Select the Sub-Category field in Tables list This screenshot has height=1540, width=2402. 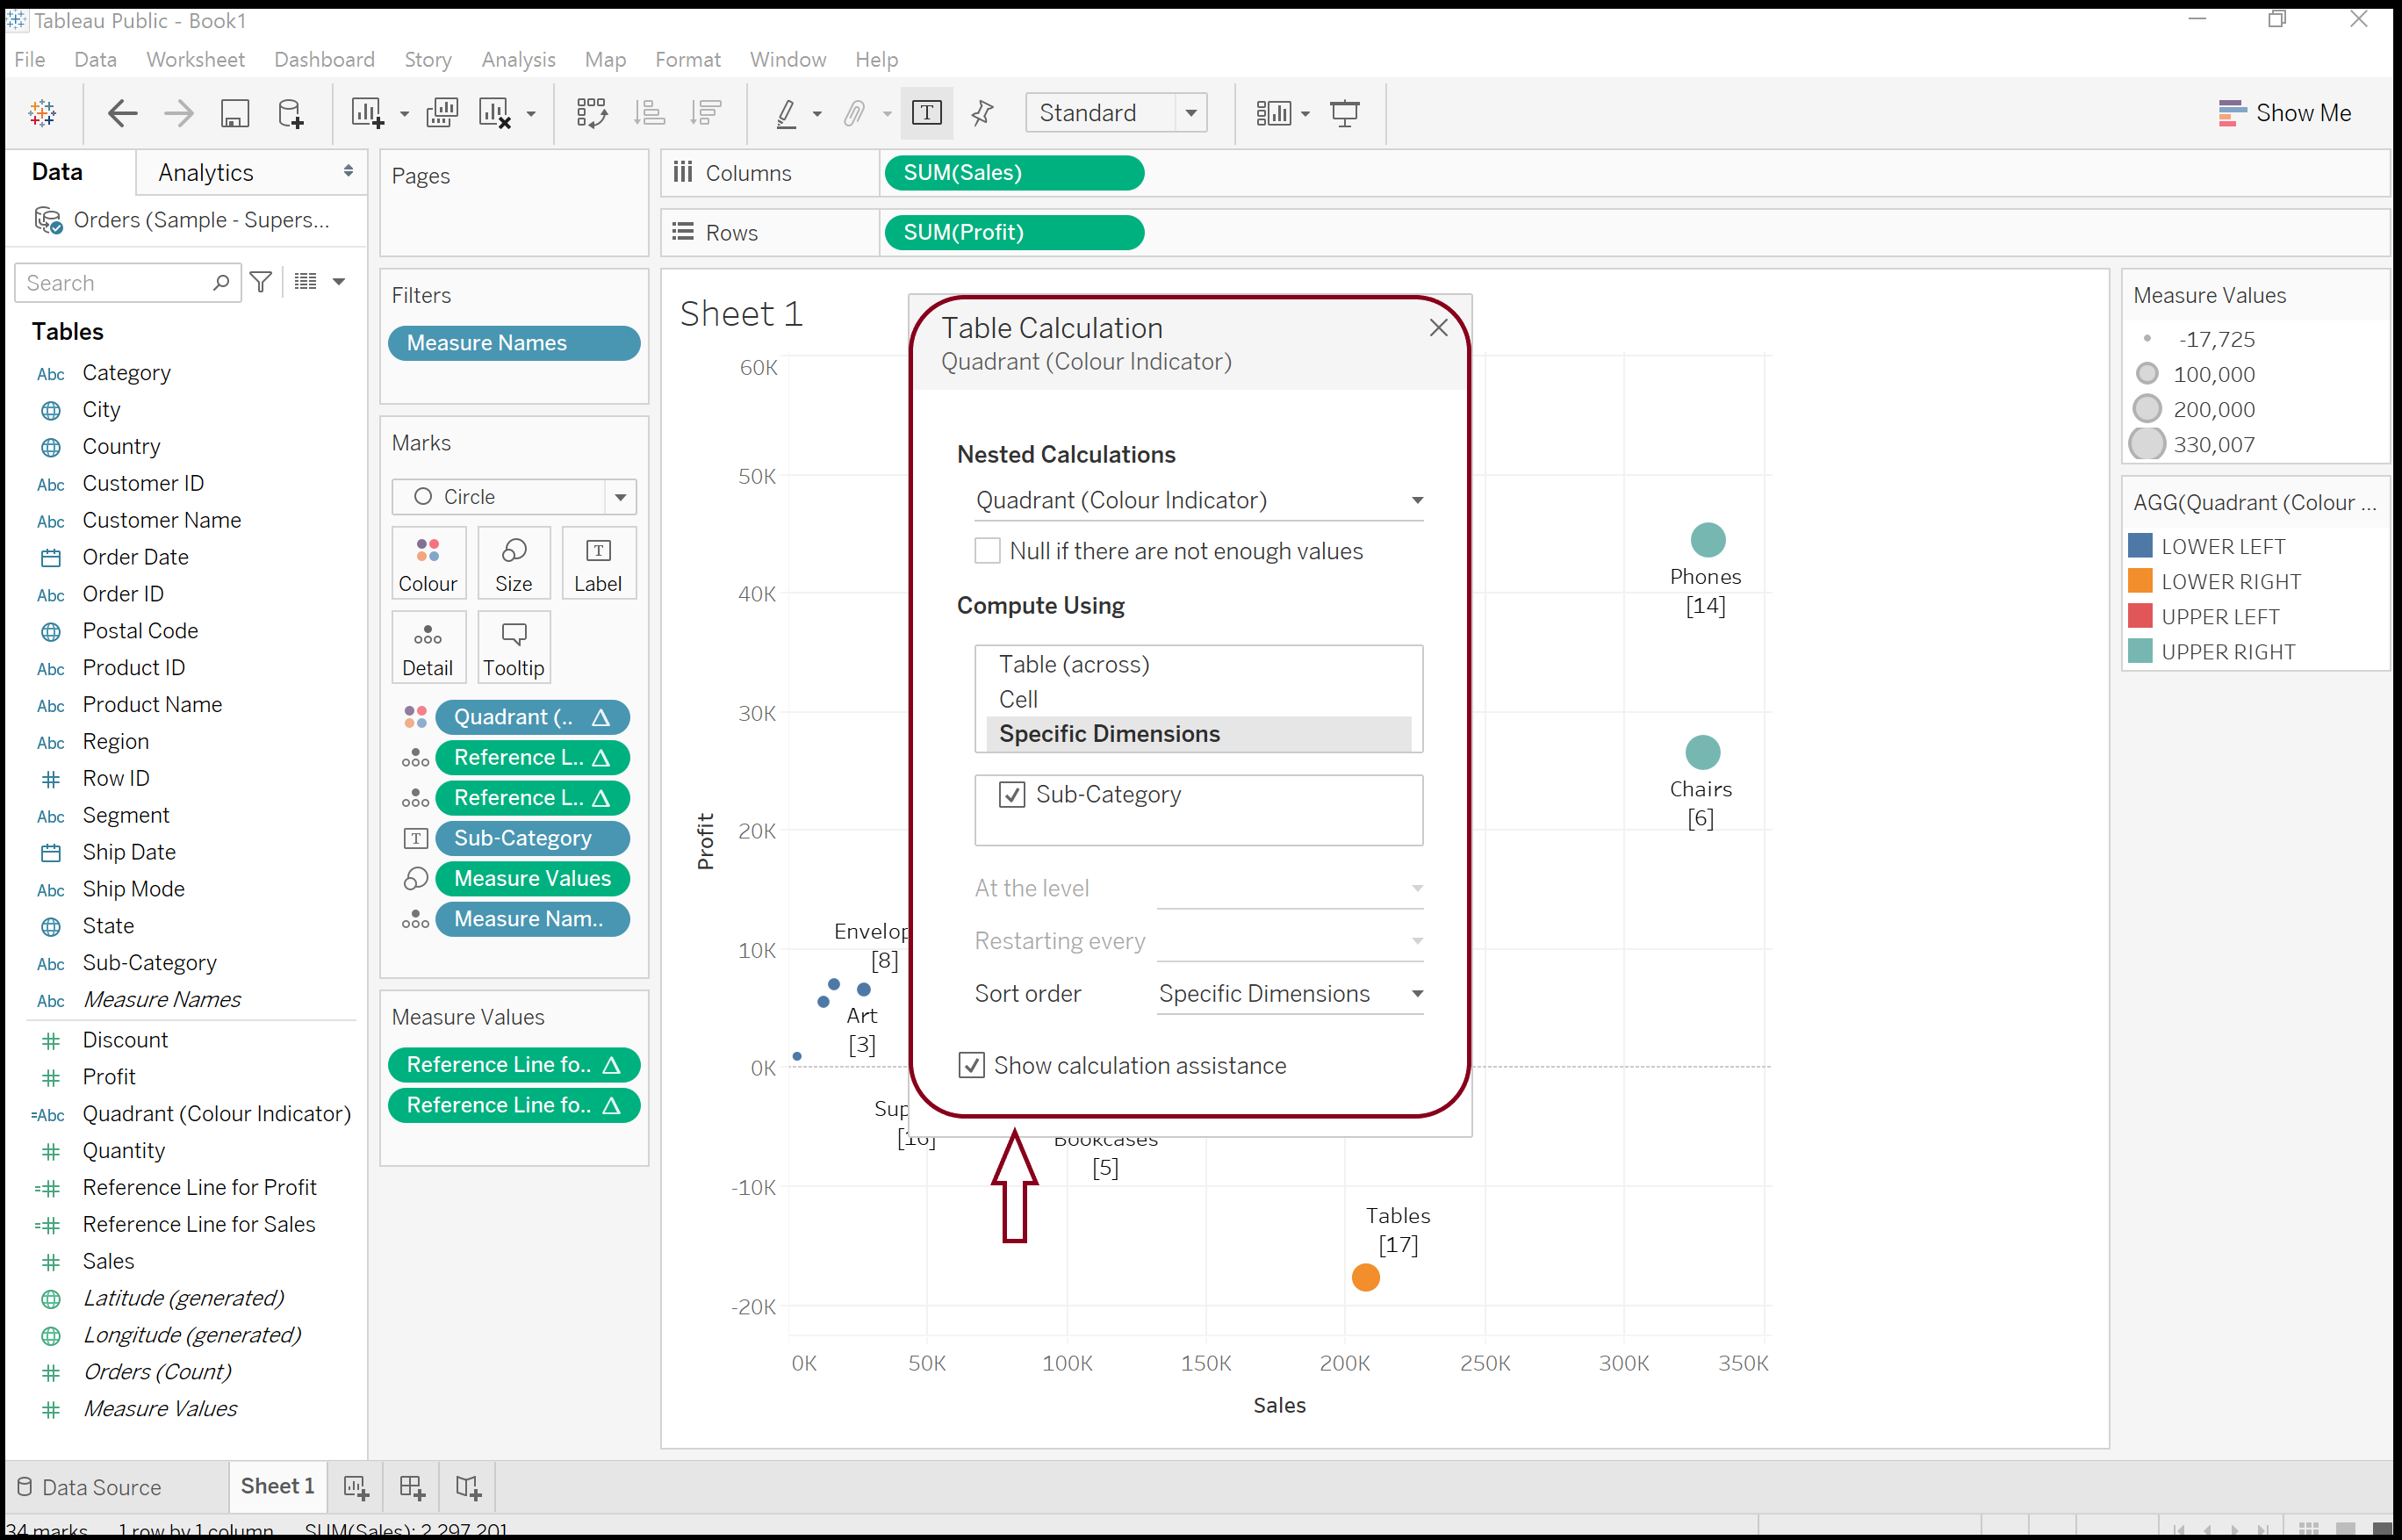coord(149,963)
